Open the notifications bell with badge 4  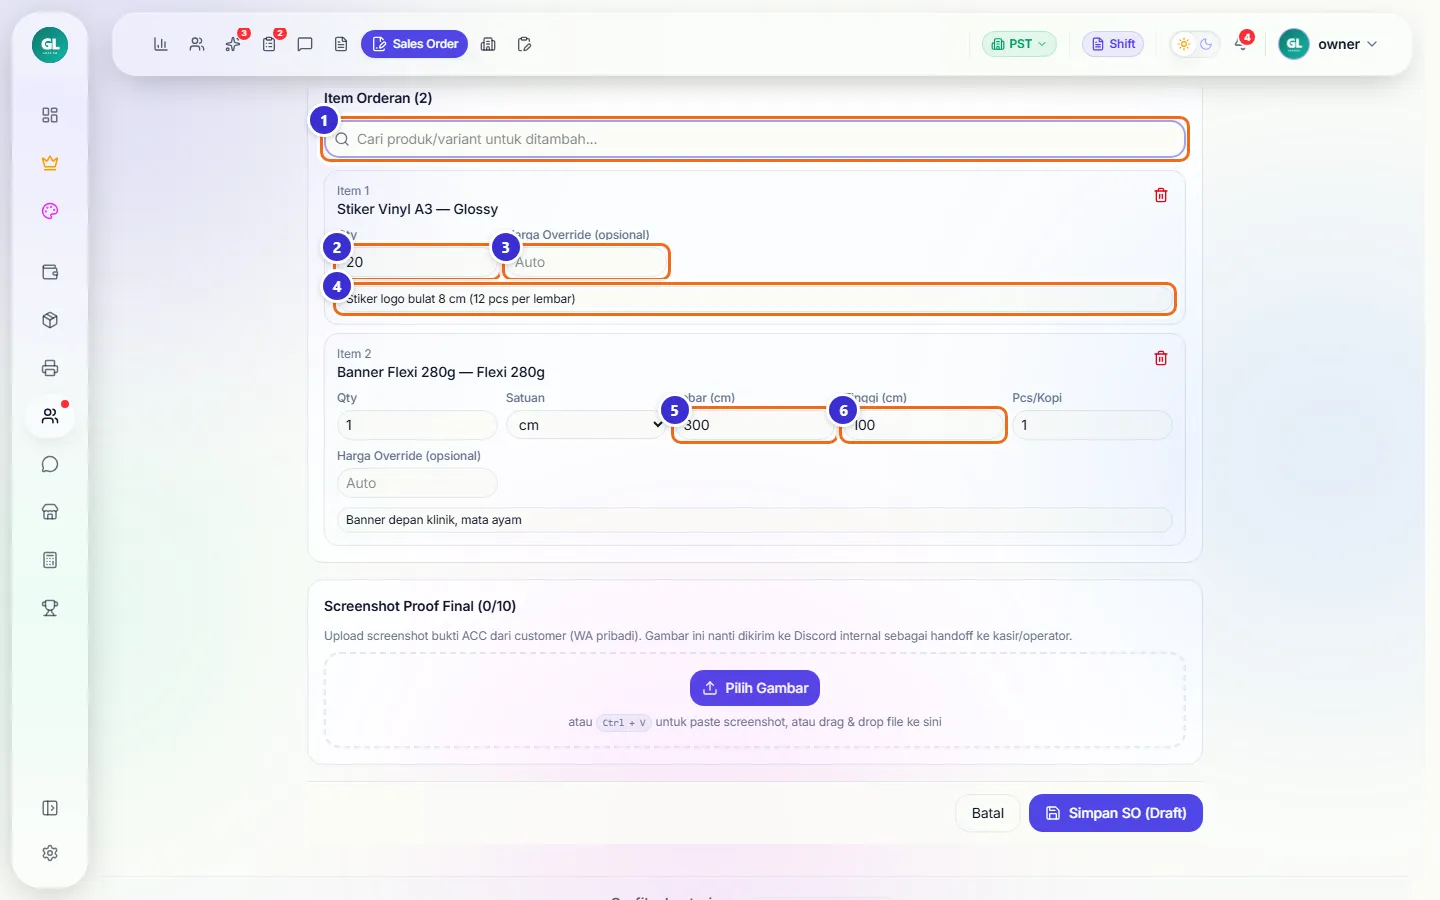[x=1241, y=44]
